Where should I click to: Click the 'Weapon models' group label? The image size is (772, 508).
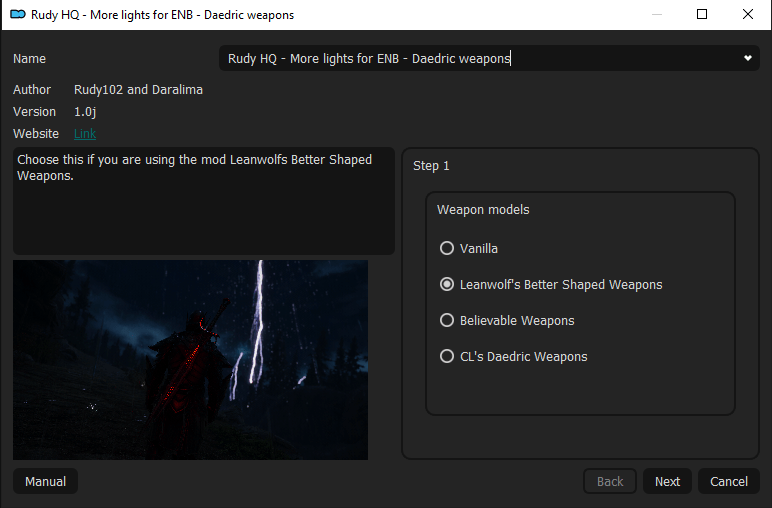tap(483, 210)
